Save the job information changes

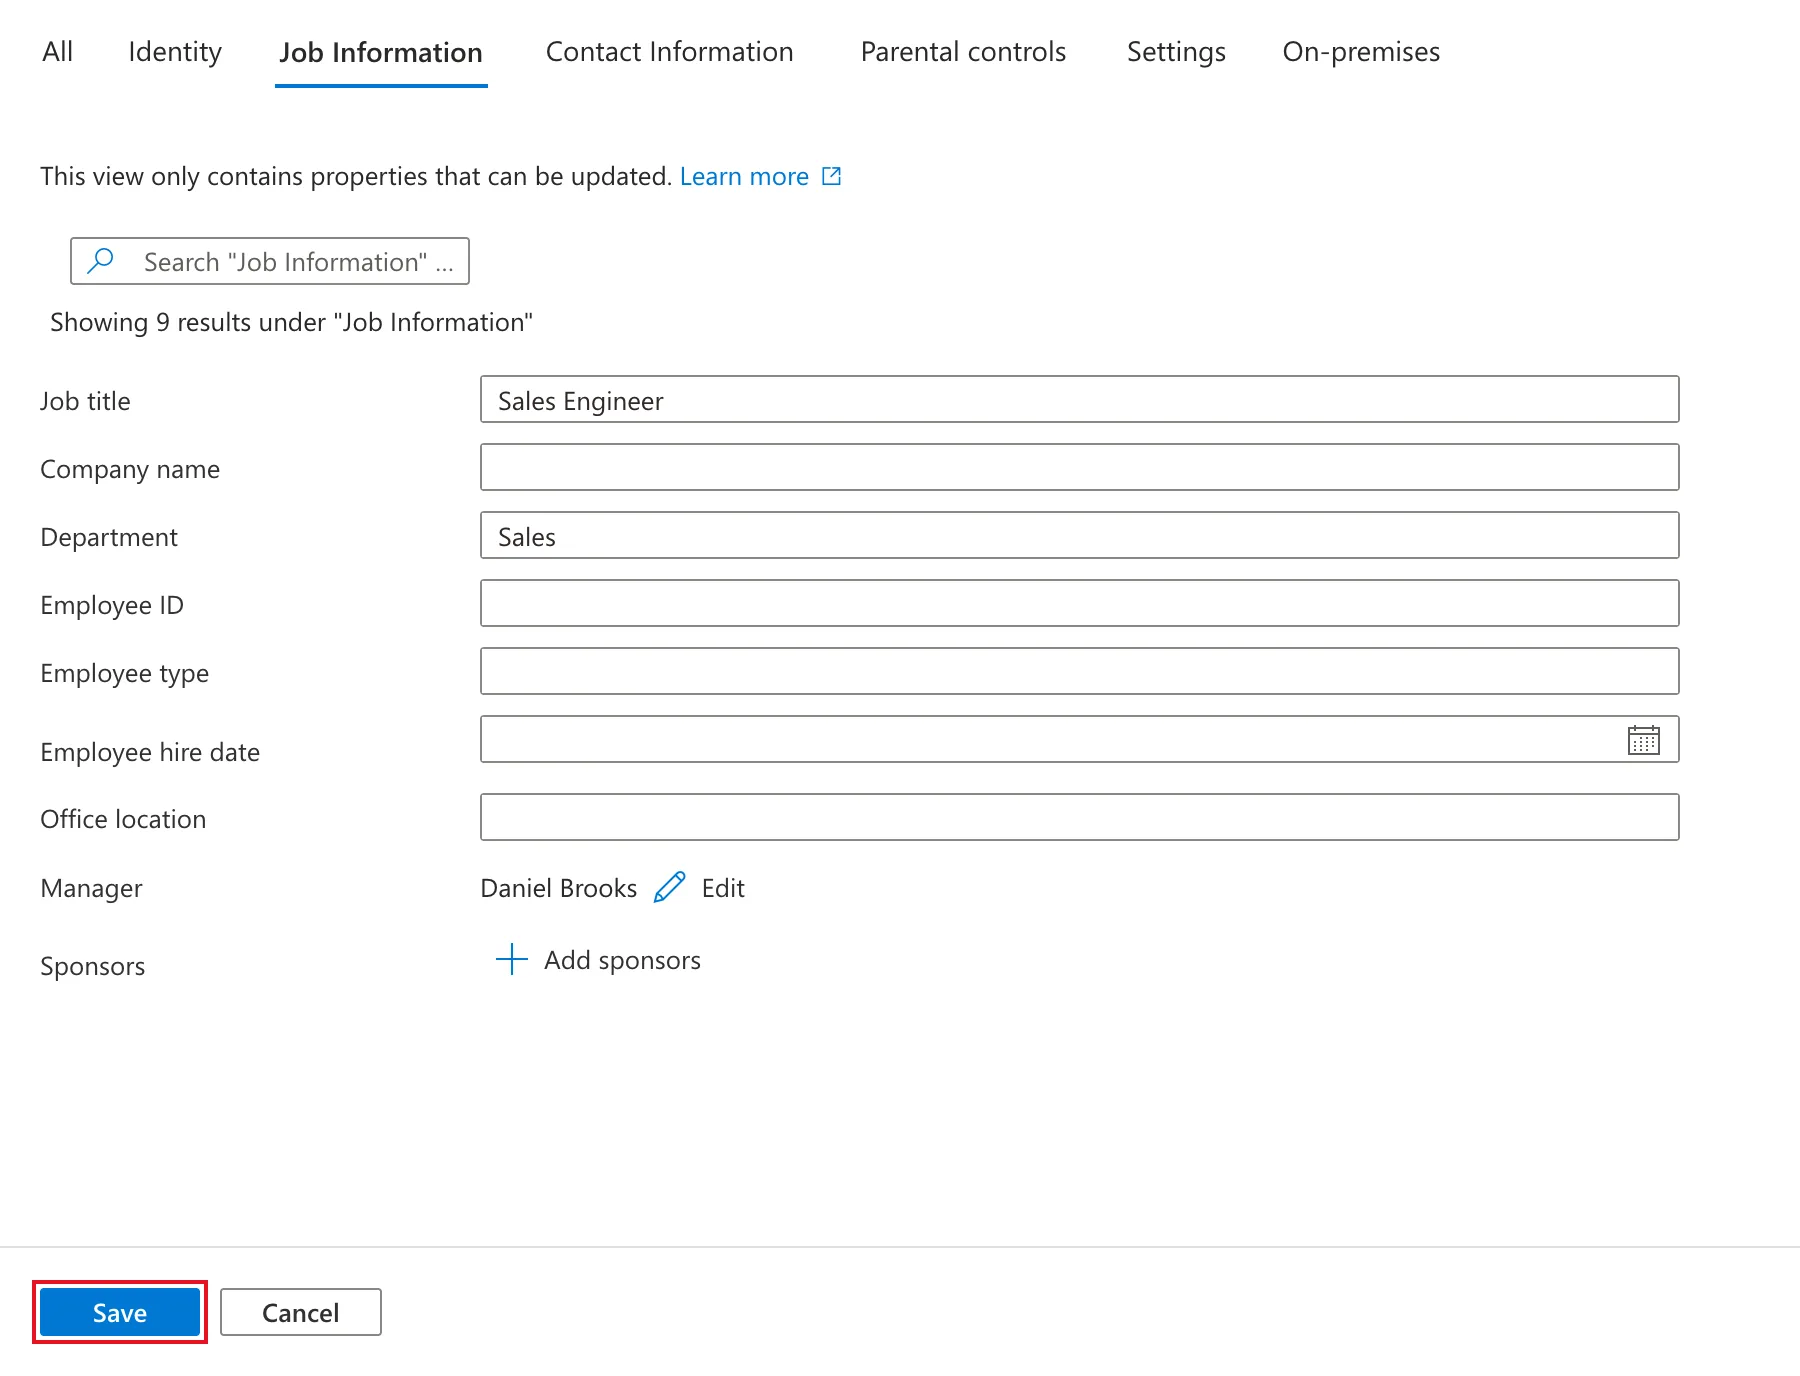120,1312
